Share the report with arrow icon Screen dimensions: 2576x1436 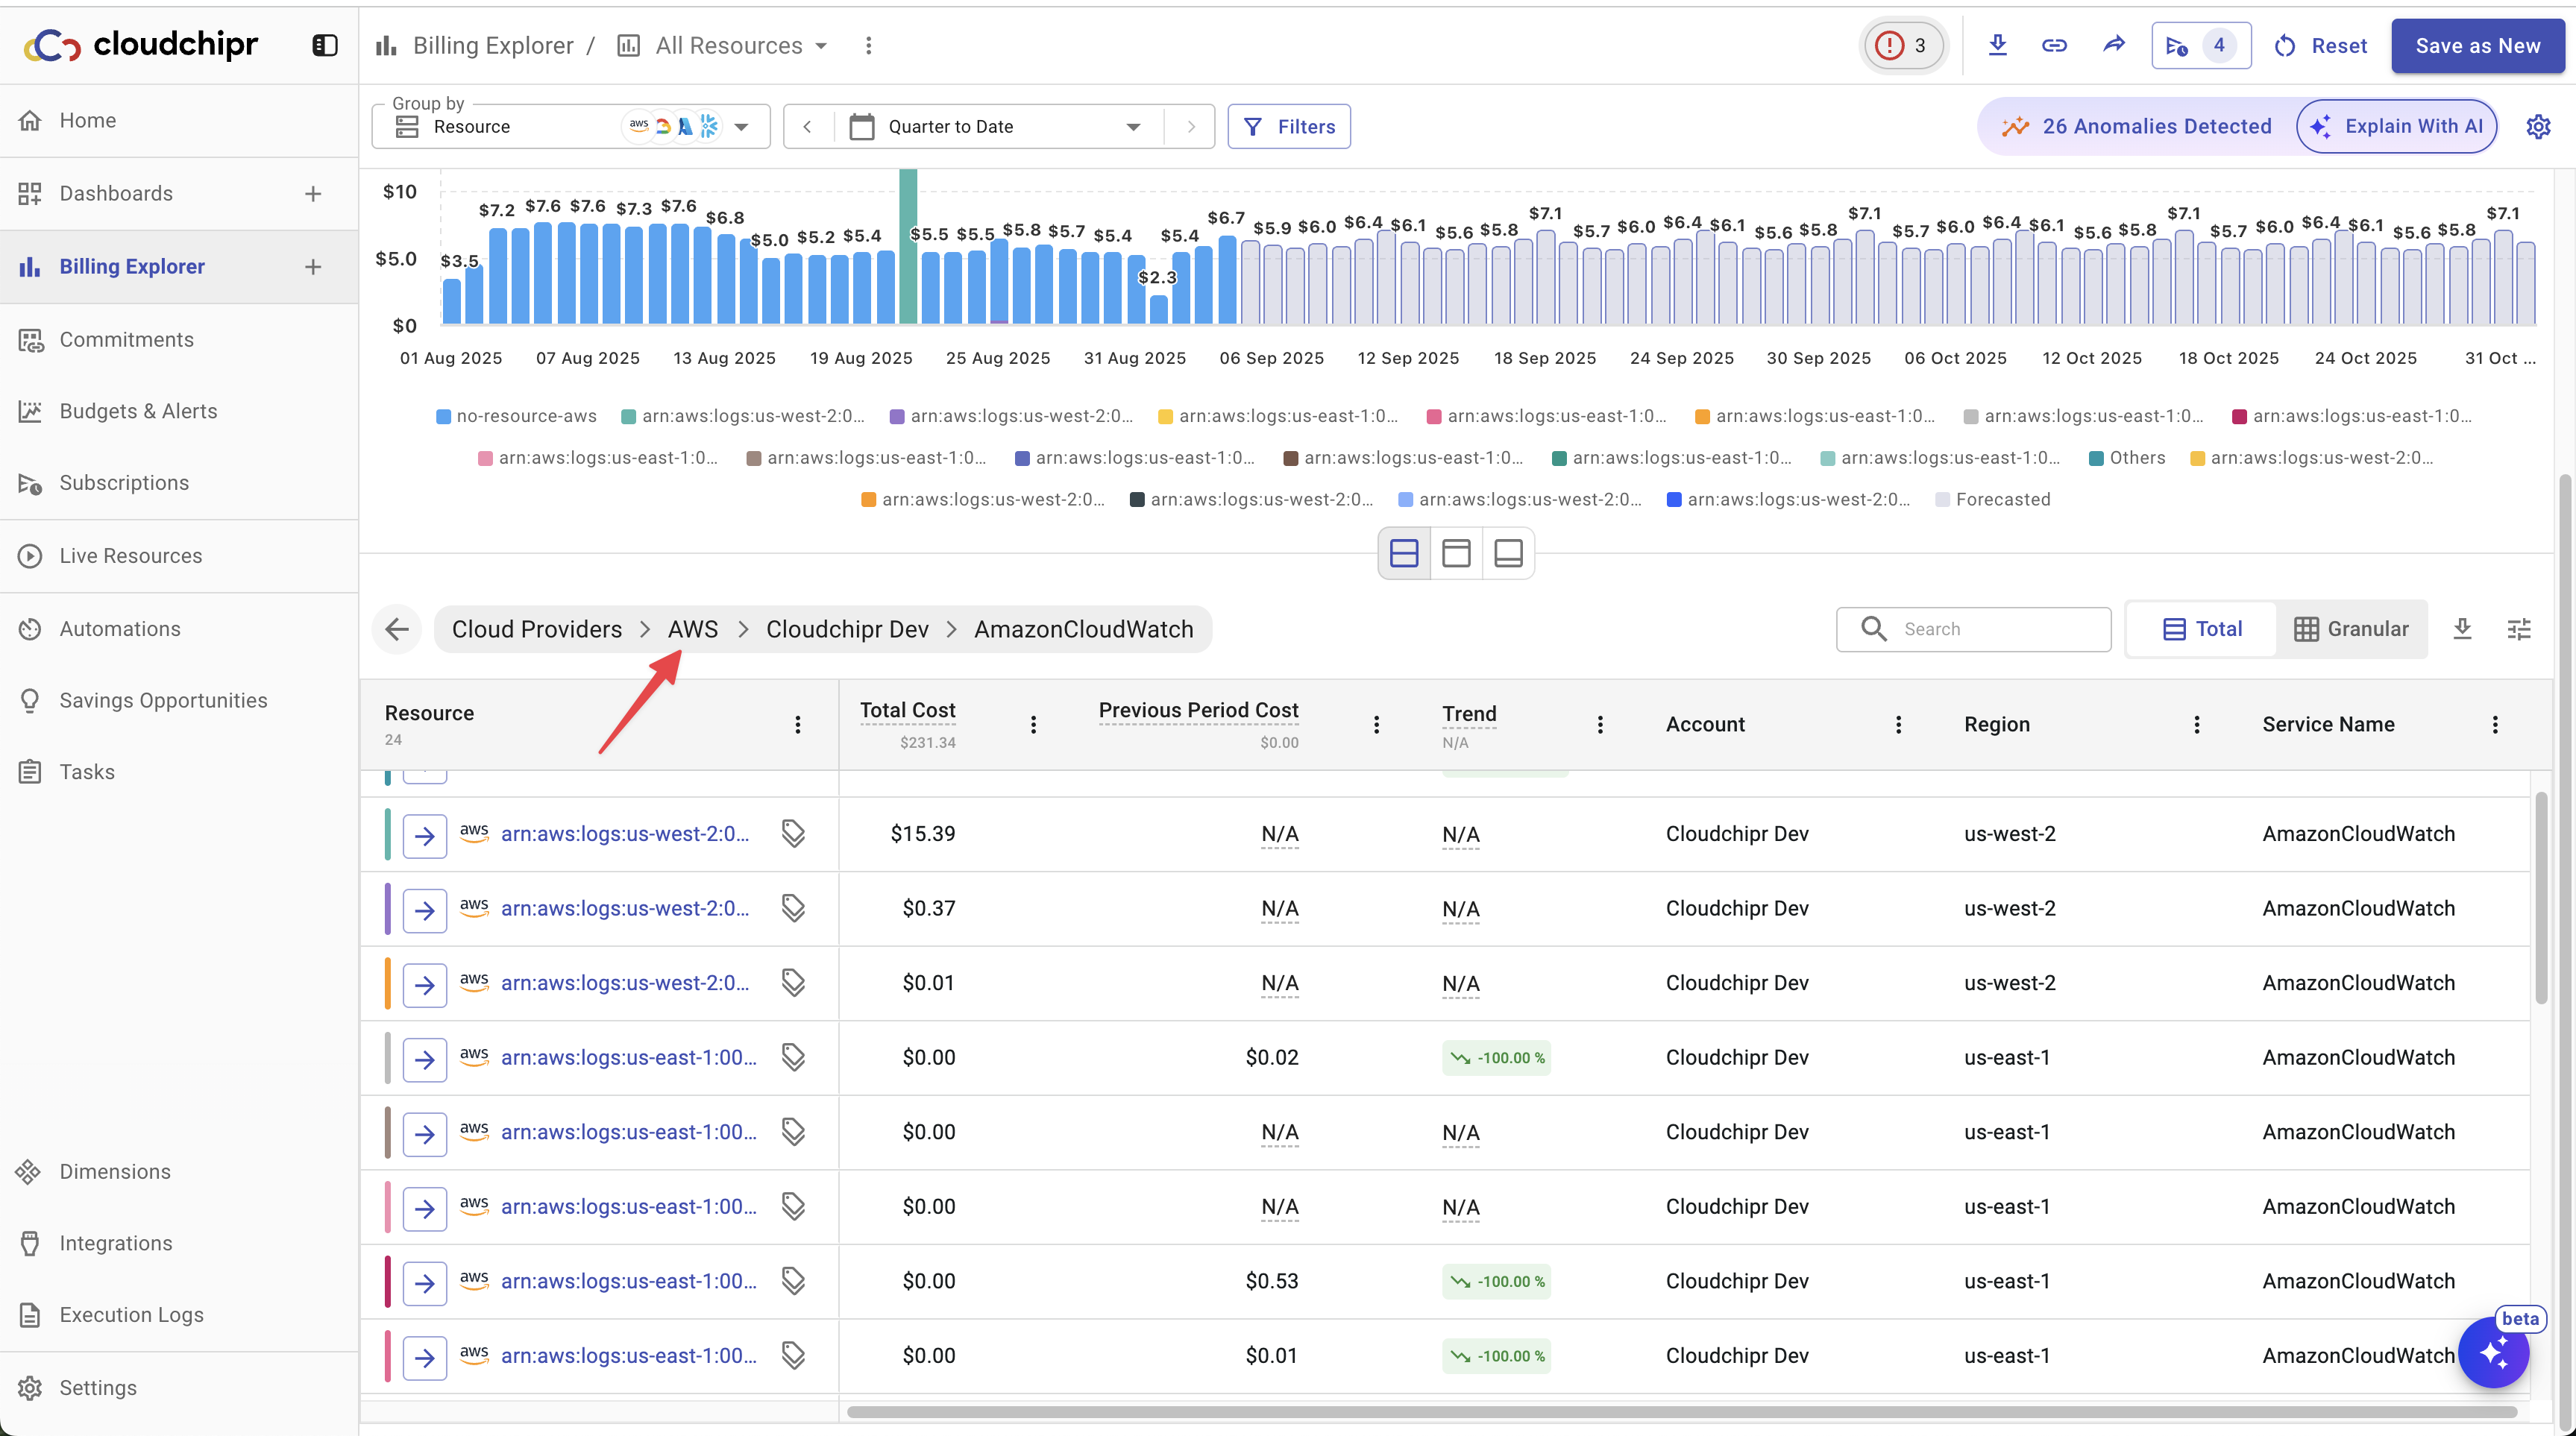[x=2113, y=45]
